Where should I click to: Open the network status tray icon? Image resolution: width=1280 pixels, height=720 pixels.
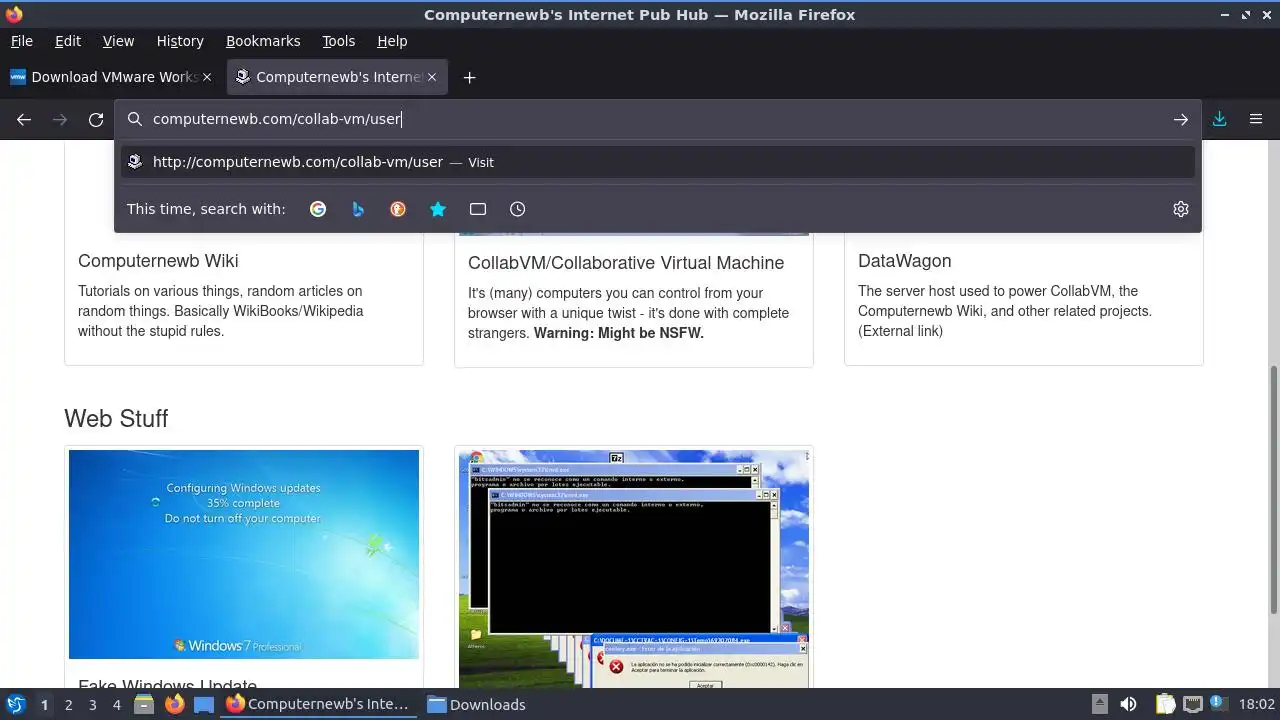pyautogui.click(x=1193, y=704)
